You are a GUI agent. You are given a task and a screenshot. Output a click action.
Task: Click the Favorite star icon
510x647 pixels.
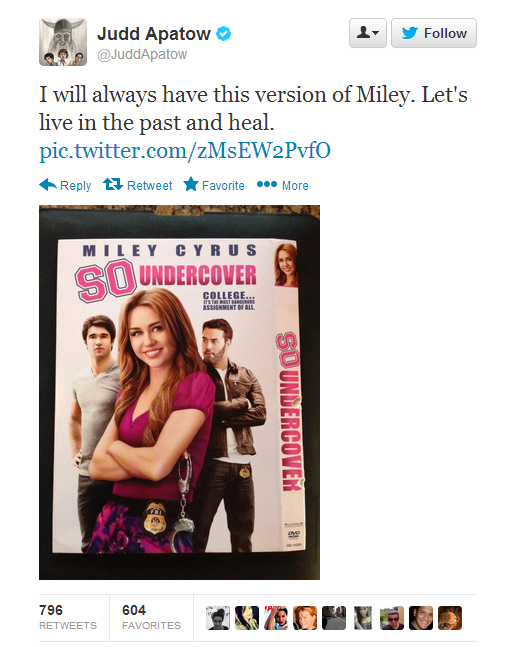pyautogui.click(x=191, y=184)
